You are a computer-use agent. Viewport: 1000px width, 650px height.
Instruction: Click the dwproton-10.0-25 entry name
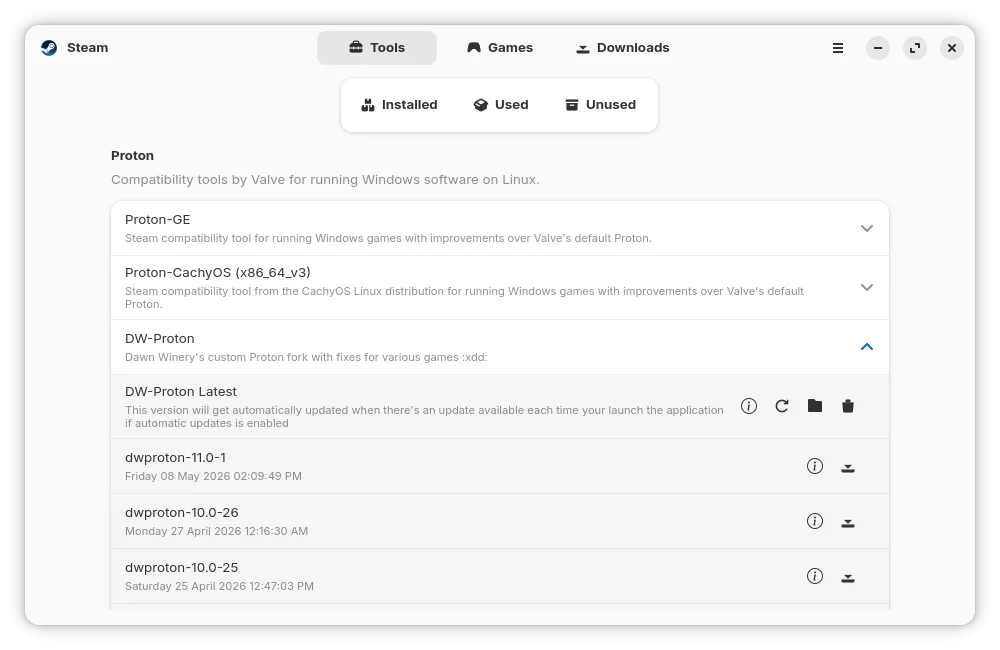[x=182, y=567]
